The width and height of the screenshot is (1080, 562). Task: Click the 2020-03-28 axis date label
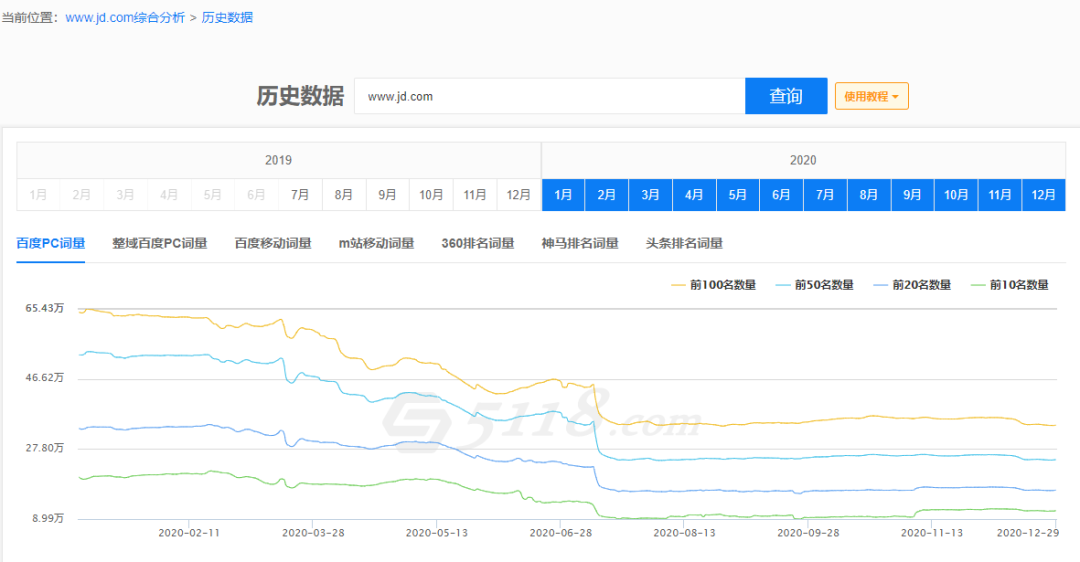(313, 533)
